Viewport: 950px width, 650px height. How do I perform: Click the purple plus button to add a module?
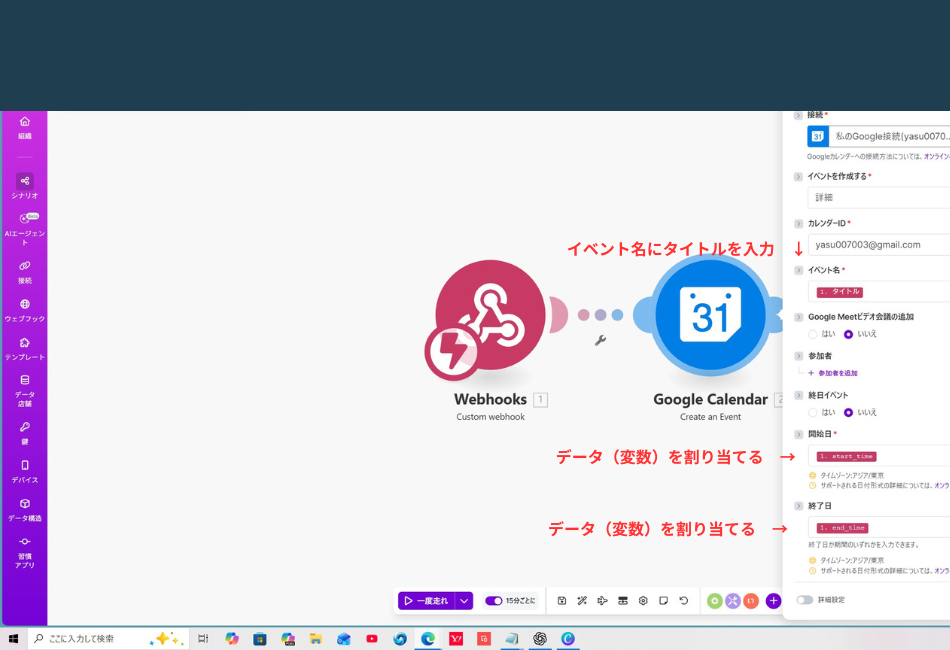click(772, 600)
